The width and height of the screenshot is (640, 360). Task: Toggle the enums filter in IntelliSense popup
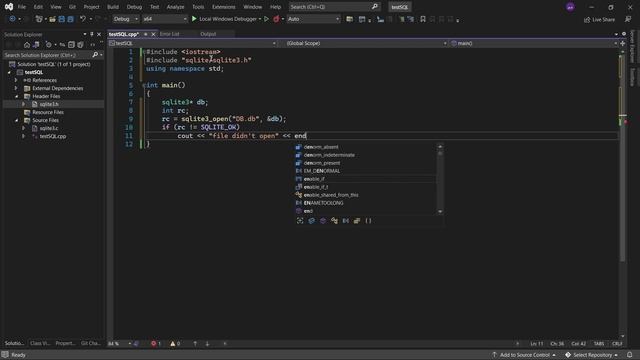click(x=357, y=221)
